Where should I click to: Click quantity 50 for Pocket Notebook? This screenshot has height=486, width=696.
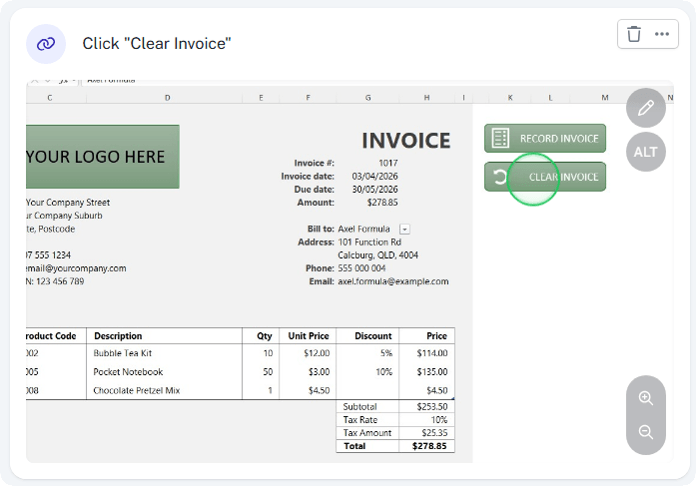click(268, 372)
